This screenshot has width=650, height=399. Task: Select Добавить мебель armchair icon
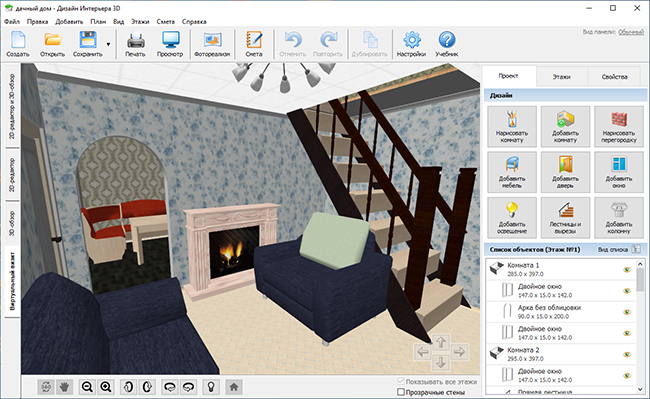click(512, 172)
